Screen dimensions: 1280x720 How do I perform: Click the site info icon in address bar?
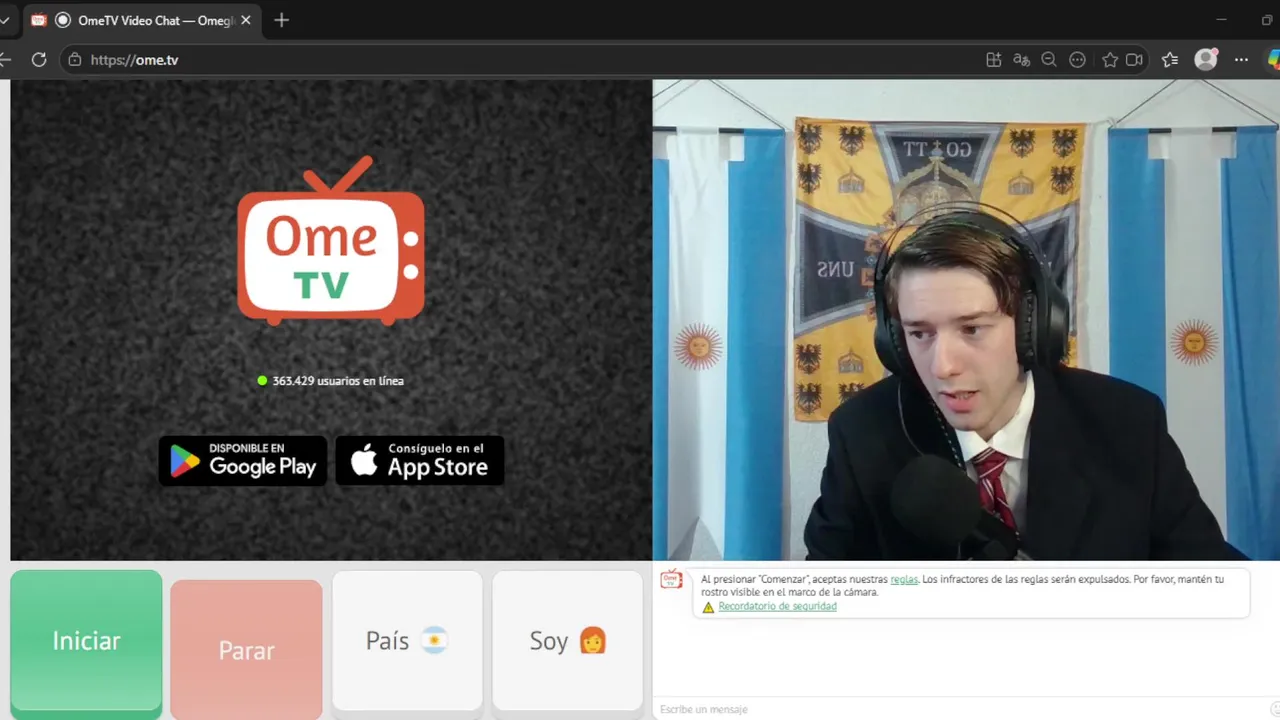74,60
